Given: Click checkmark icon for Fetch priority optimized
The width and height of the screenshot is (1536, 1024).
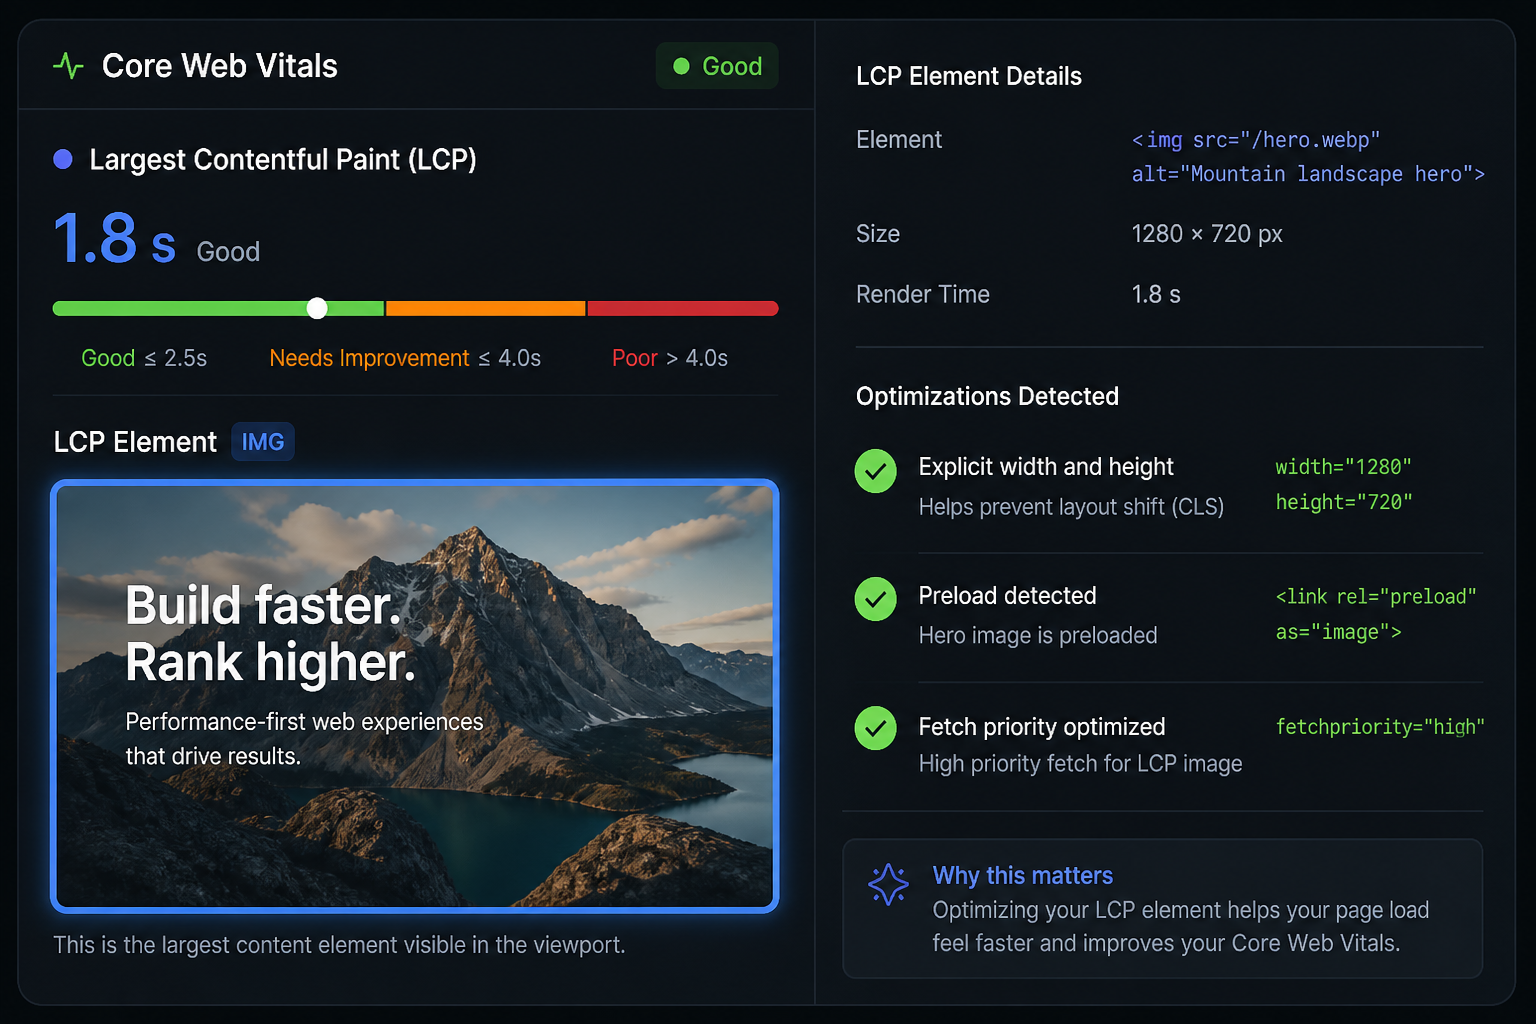Looking at the screenshot, I should (x=875, y=728).
